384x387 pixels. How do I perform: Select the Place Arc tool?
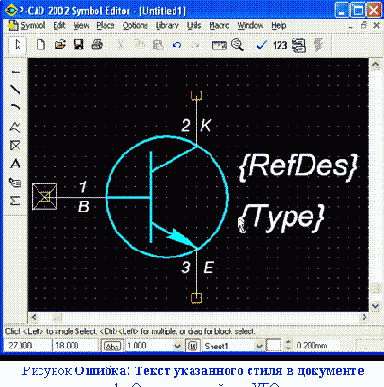point(16,107)
